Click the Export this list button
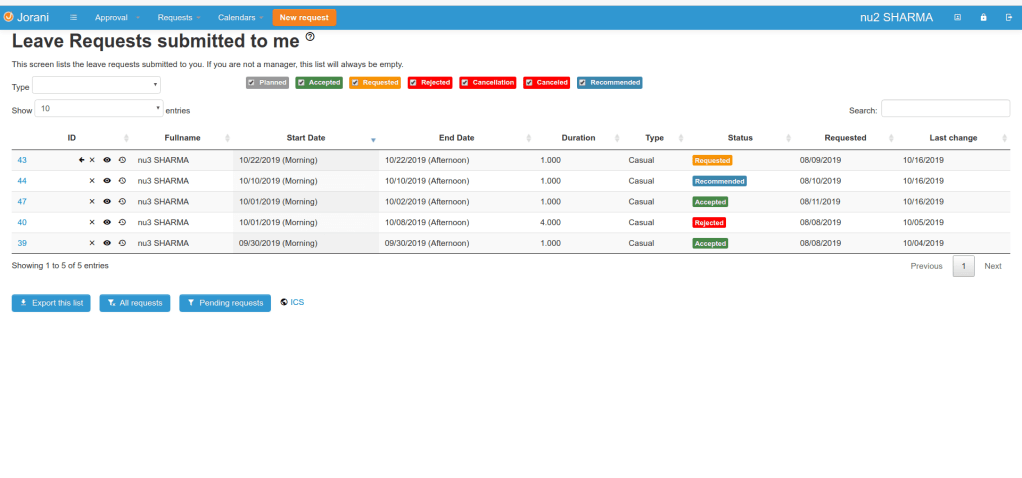1022x478 pixels. pos(51,303)
